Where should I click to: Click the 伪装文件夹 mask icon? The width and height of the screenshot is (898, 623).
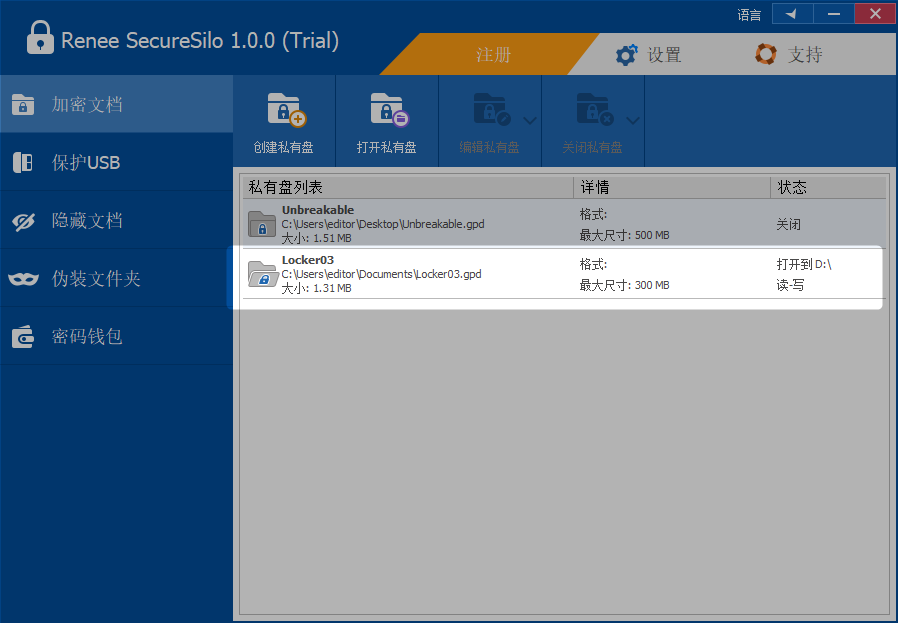pos(23,279)
